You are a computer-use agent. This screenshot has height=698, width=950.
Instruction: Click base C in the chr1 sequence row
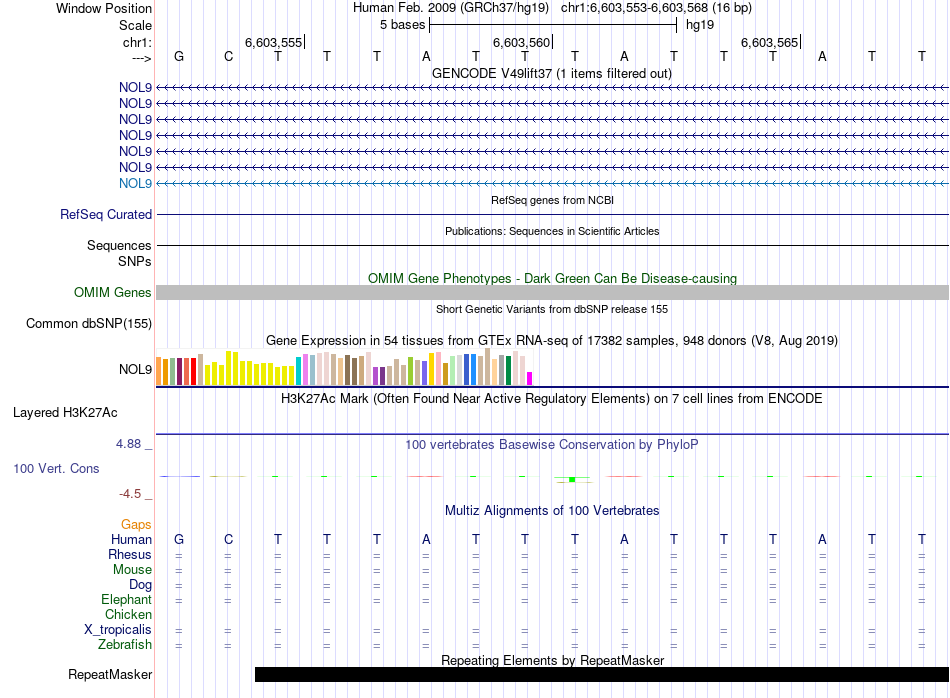(228, 56)
